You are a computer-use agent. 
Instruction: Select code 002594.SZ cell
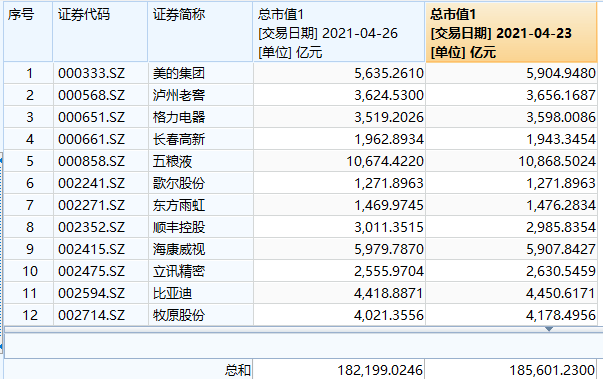click(x=100, y=293)
